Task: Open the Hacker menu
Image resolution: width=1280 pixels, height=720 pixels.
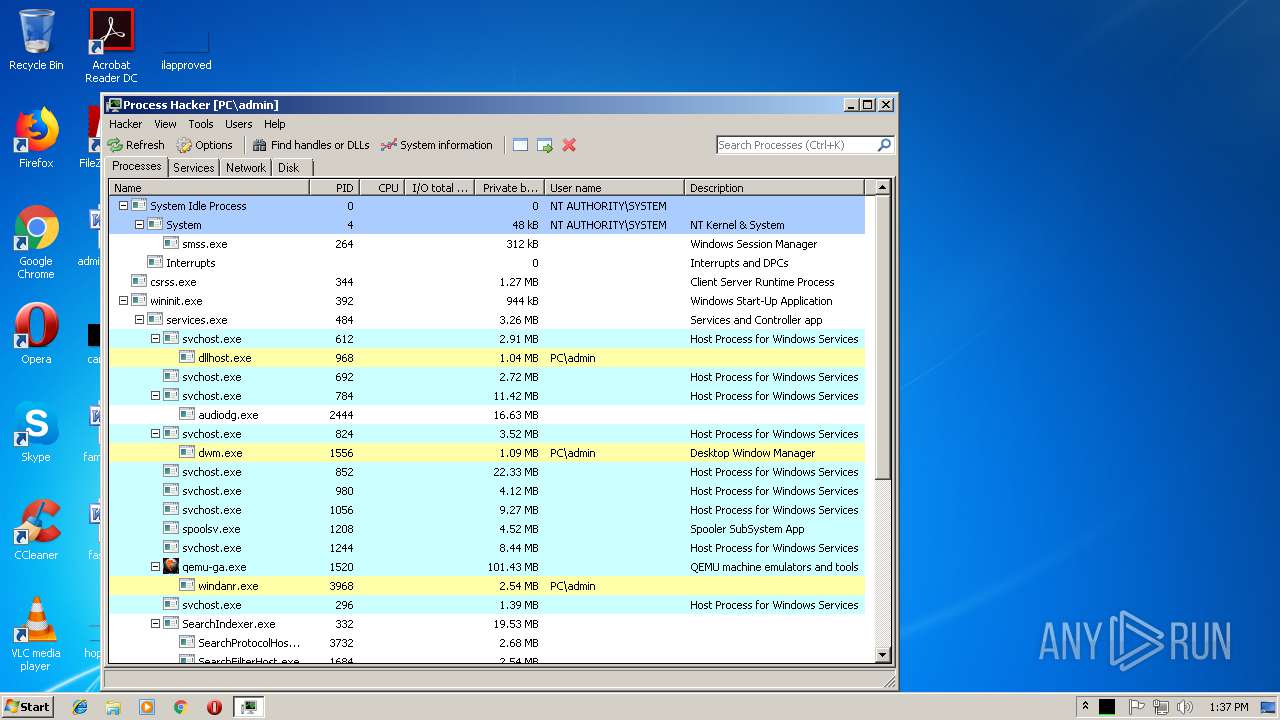Action: pos(126,124)
